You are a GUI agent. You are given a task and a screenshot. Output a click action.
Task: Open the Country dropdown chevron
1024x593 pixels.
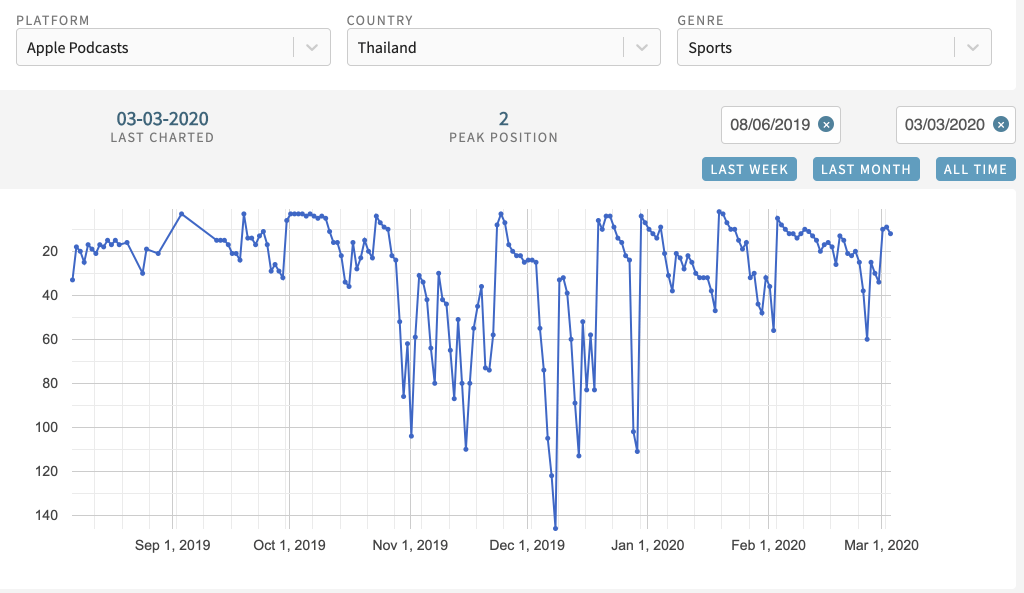[x=642, y=47]
